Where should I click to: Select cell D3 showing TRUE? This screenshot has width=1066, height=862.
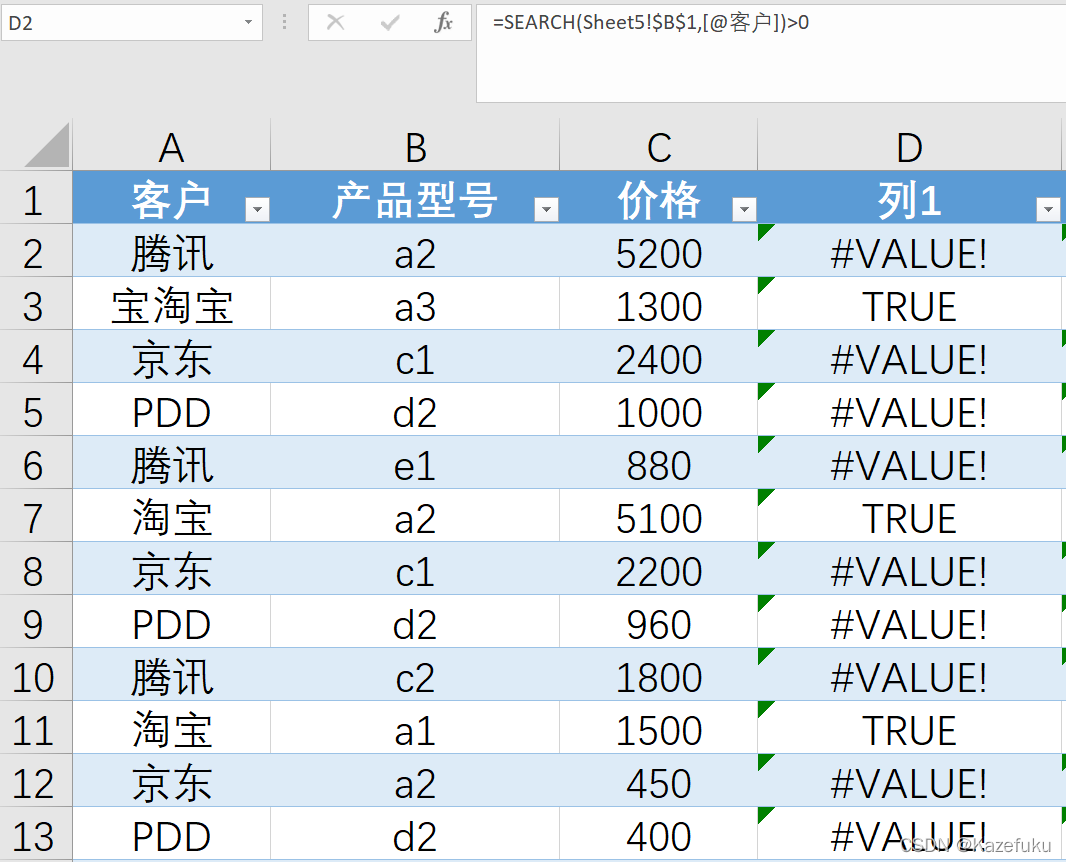click(x=909, y=303)
